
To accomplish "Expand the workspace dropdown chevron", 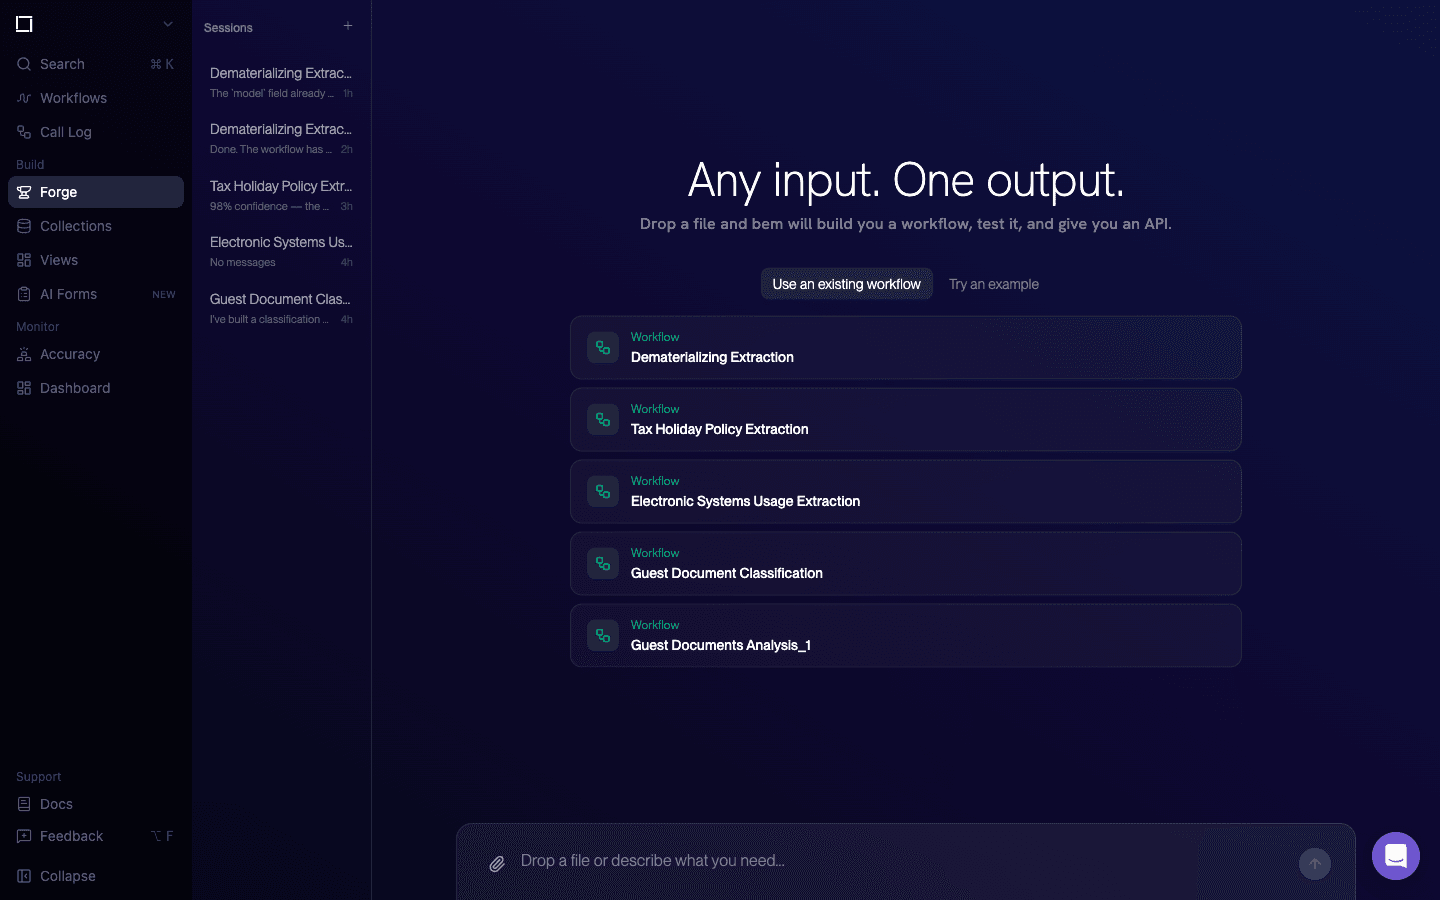I will [x=168, y=24].
